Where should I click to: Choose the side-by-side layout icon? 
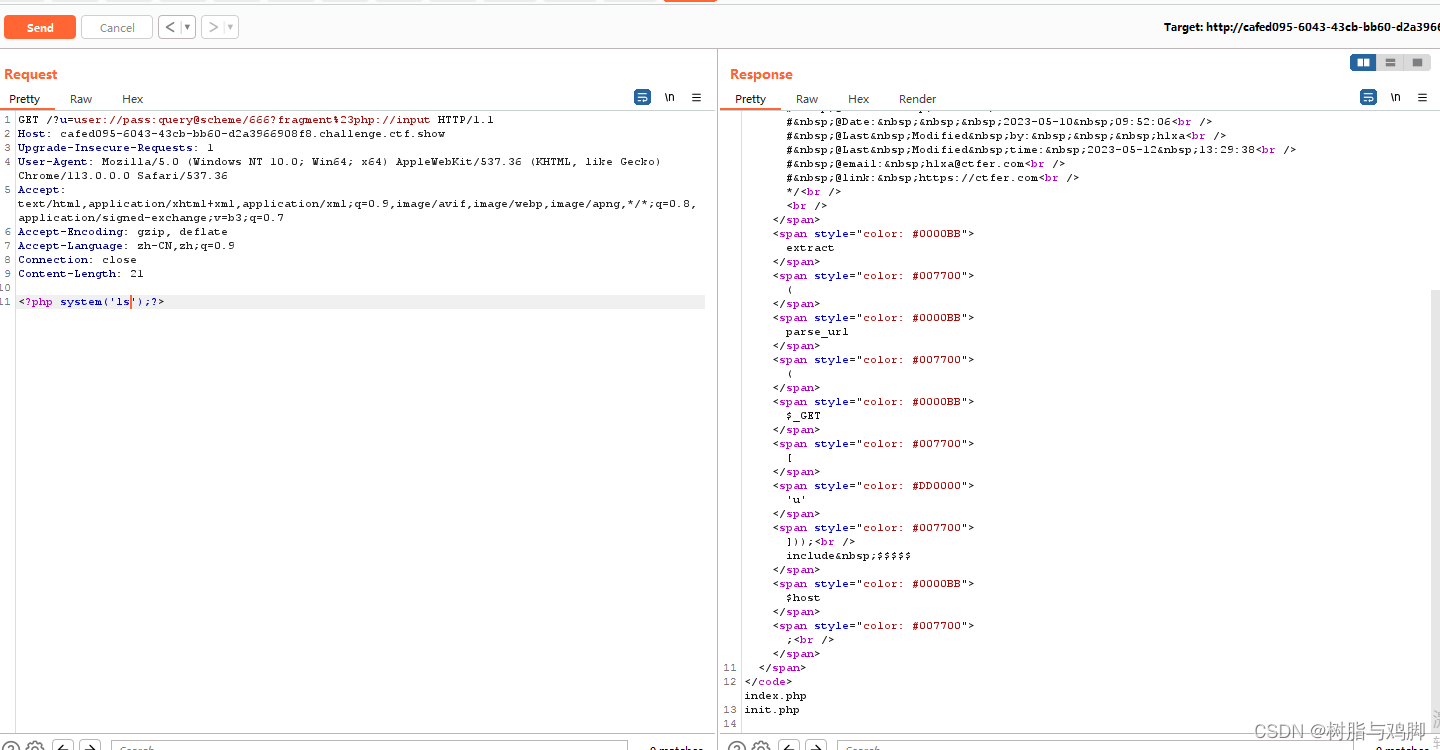tap(1363, 62)
